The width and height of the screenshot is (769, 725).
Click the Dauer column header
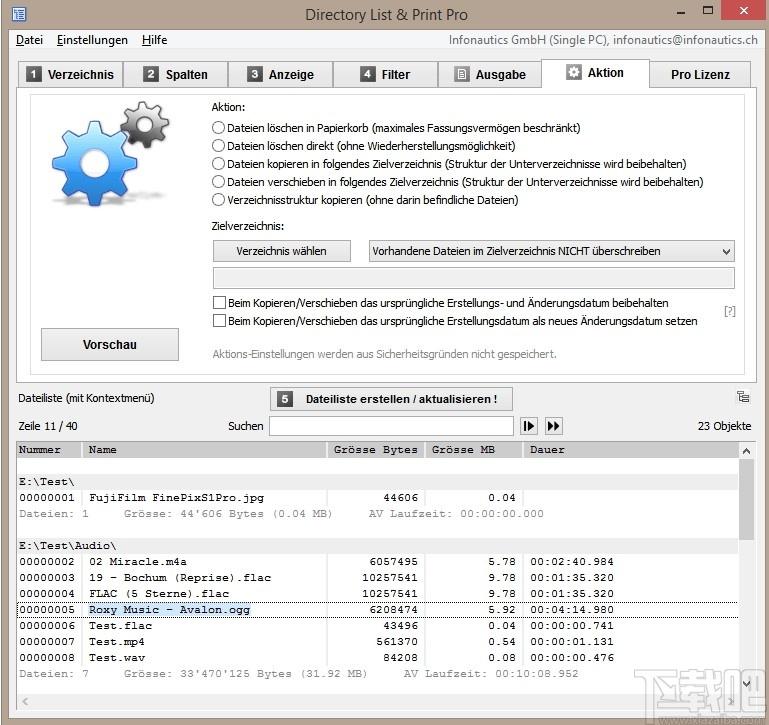(x=631, y=450)
